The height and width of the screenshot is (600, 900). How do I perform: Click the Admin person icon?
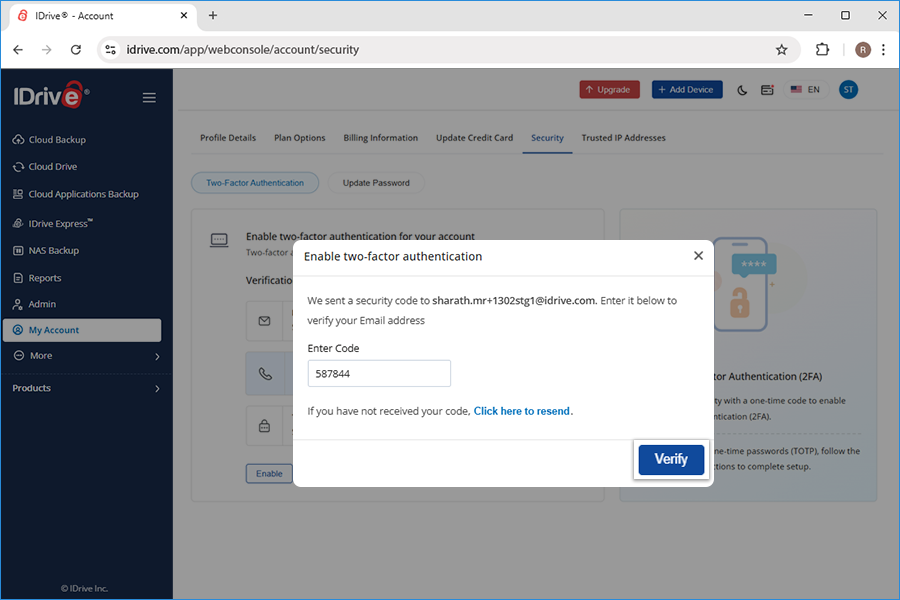coord(18,304)
